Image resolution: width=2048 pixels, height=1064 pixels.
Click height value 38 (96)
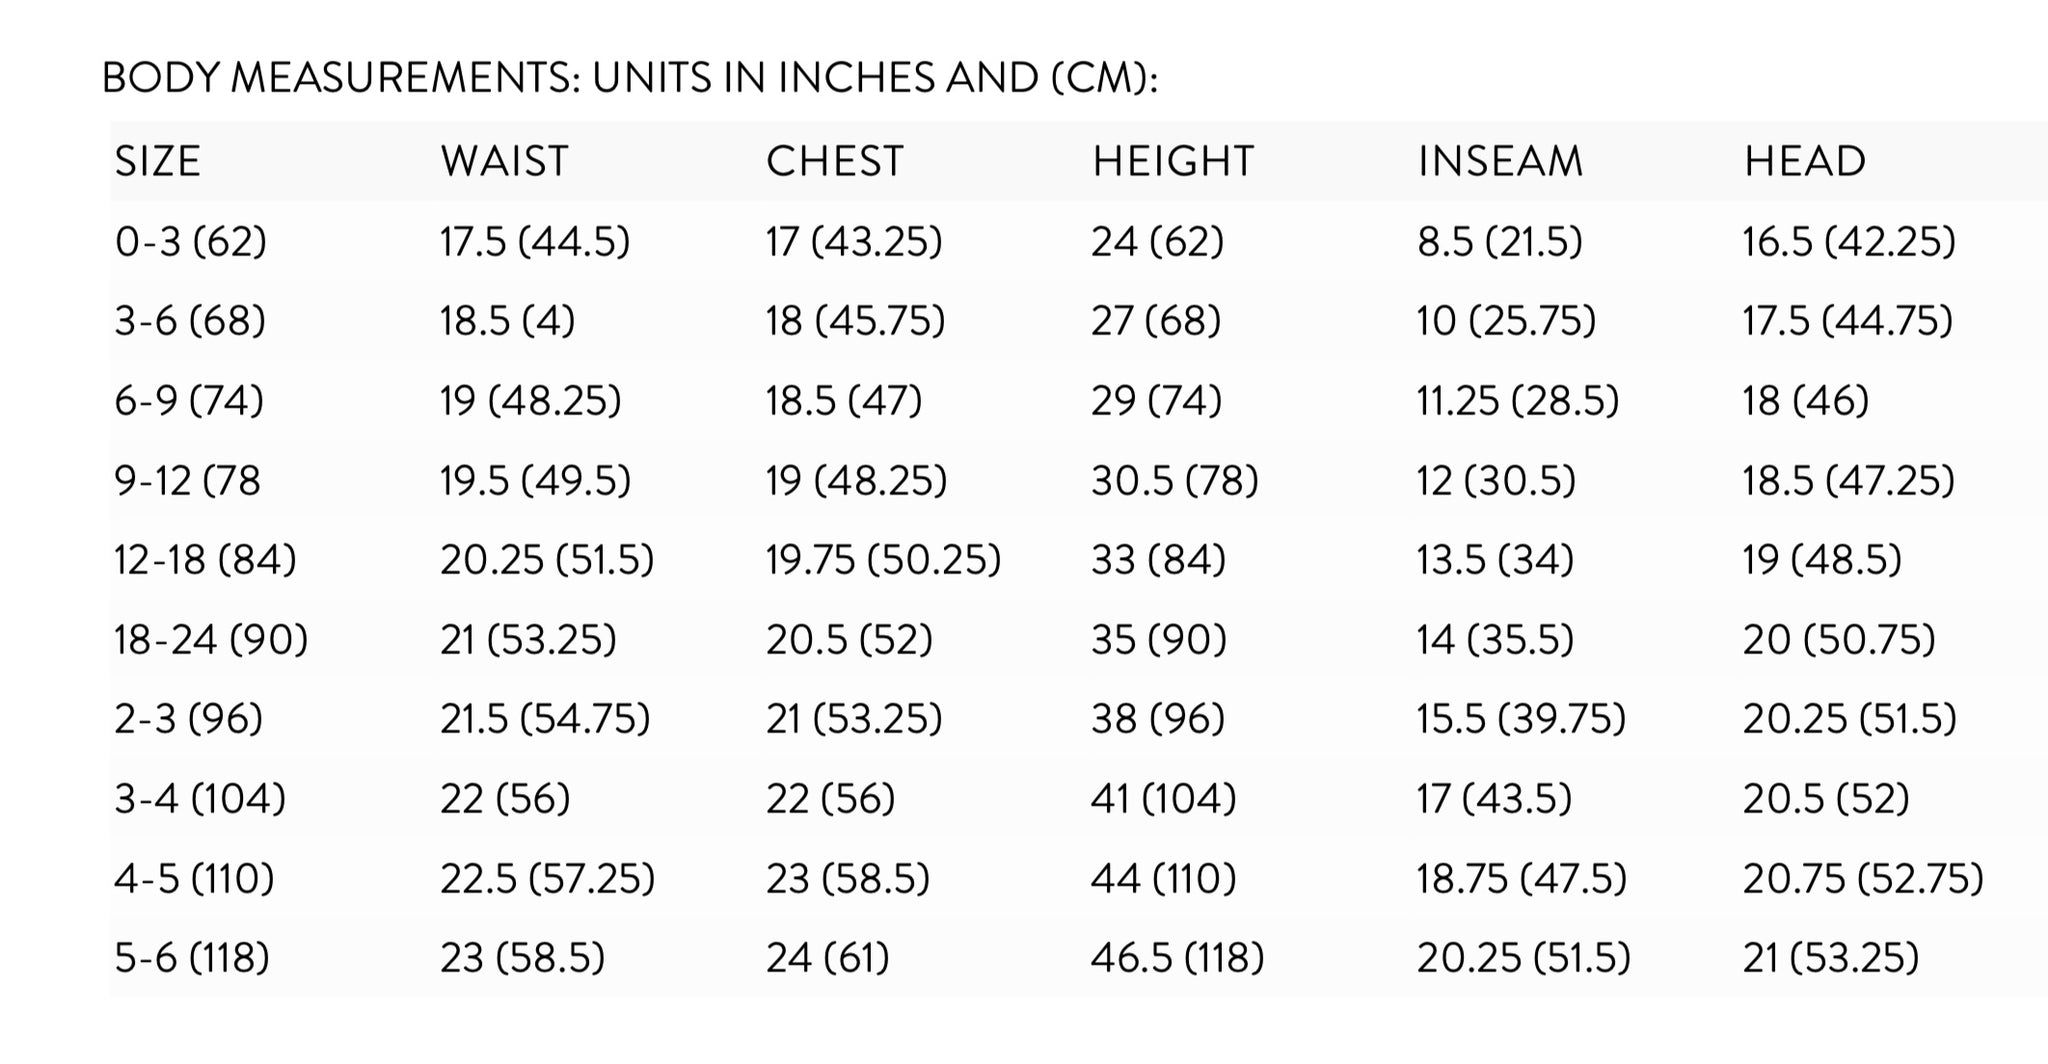1158,719
